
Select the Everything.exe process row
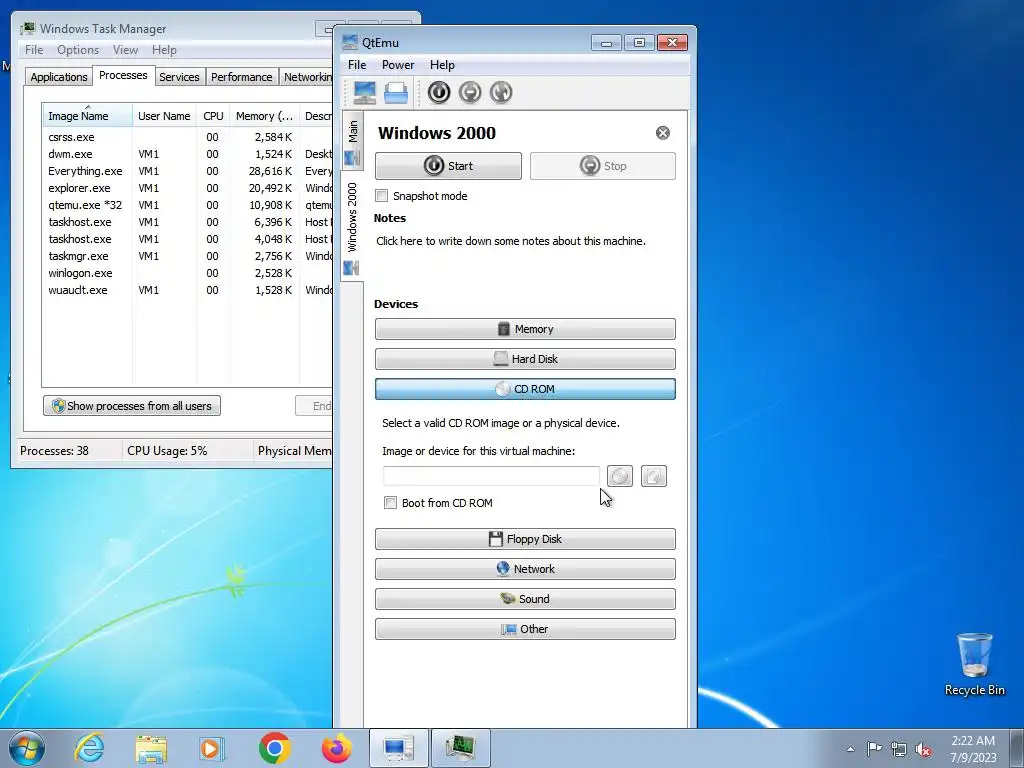pos(188,171)
